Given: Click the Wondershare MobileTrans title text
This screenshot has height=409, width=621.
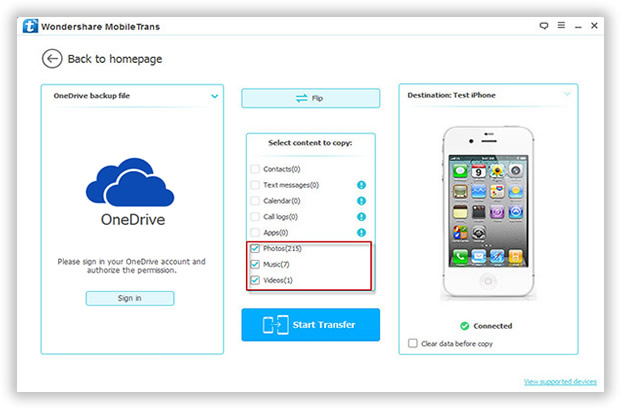Looking at the screenshot, I should point(101,27).
